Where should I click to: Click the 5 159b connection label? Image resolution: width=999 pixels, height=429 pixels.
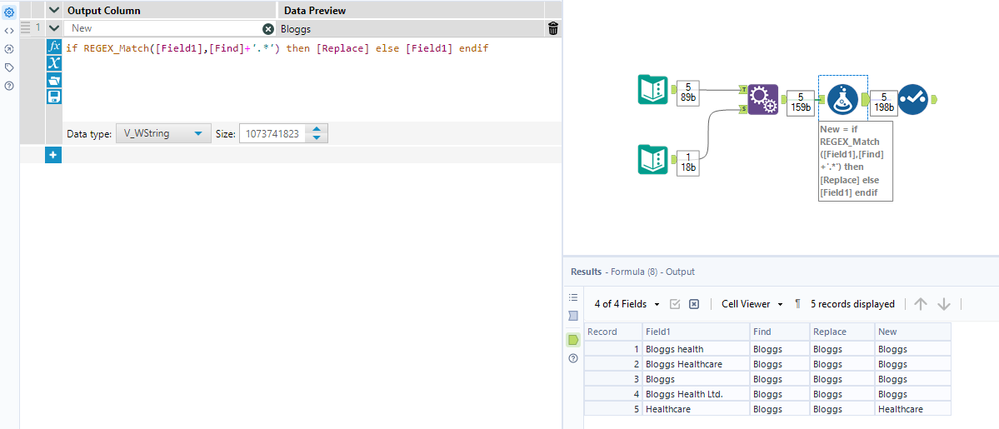click(801, 103)
